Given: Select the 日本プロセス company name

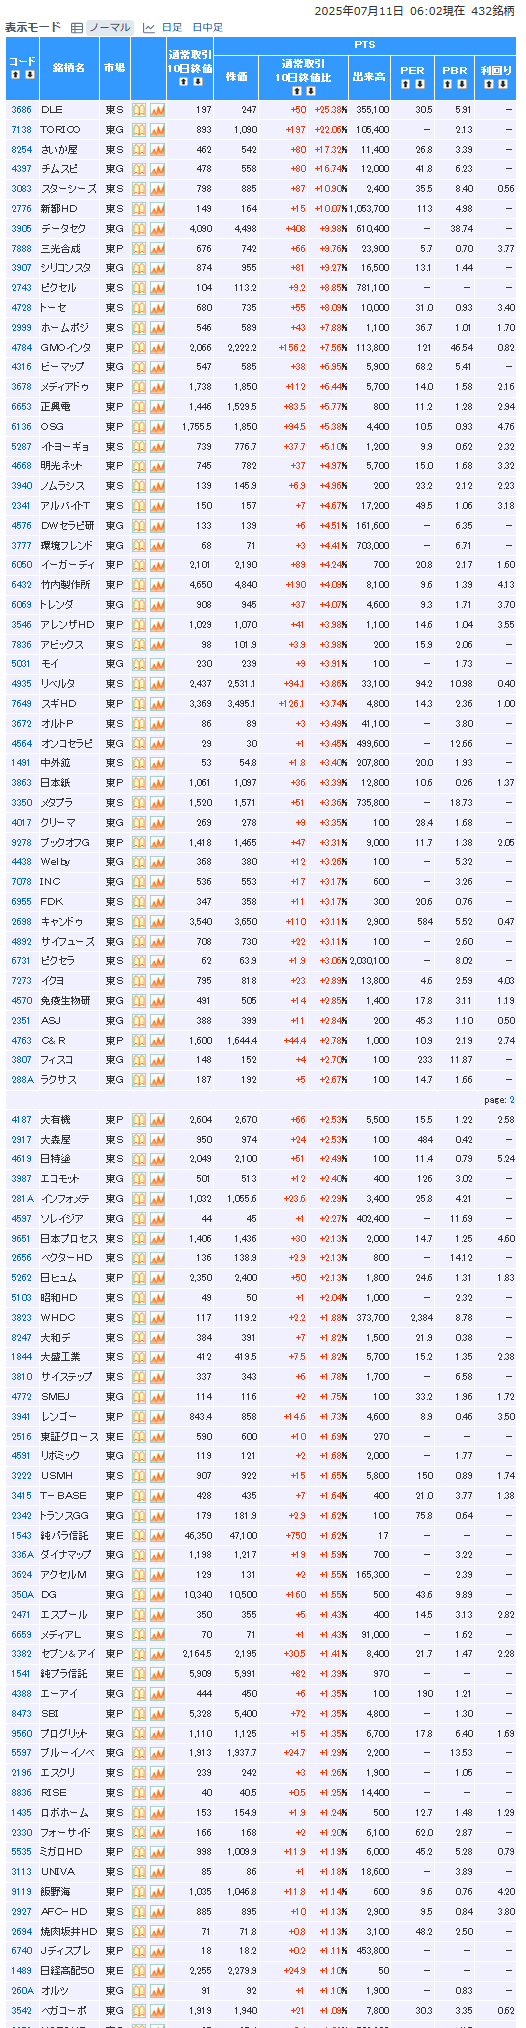Looking at the screenshot, I should [x=68, y=1239].
